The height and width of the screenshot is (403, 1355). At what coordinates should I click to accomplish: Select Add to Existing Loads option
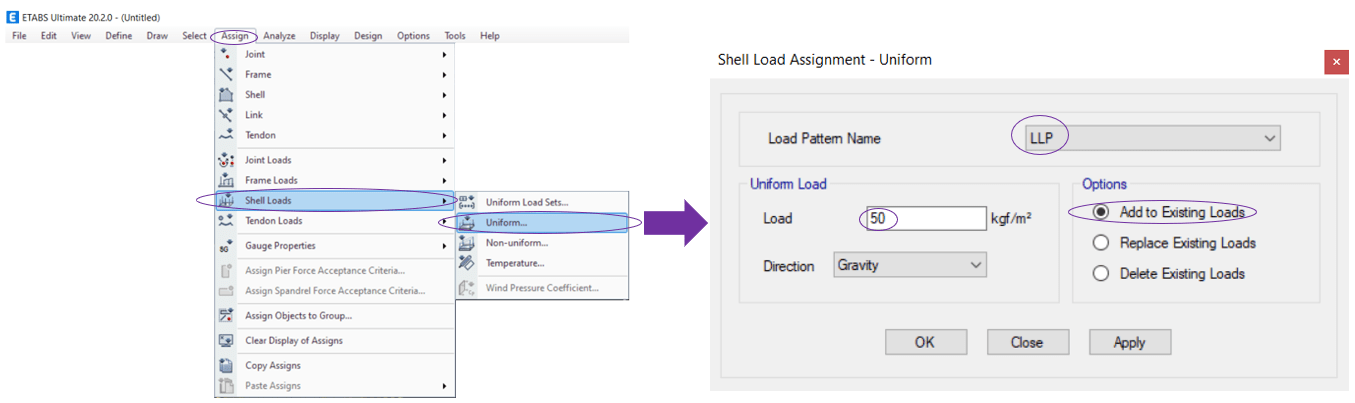point(1101,213)
